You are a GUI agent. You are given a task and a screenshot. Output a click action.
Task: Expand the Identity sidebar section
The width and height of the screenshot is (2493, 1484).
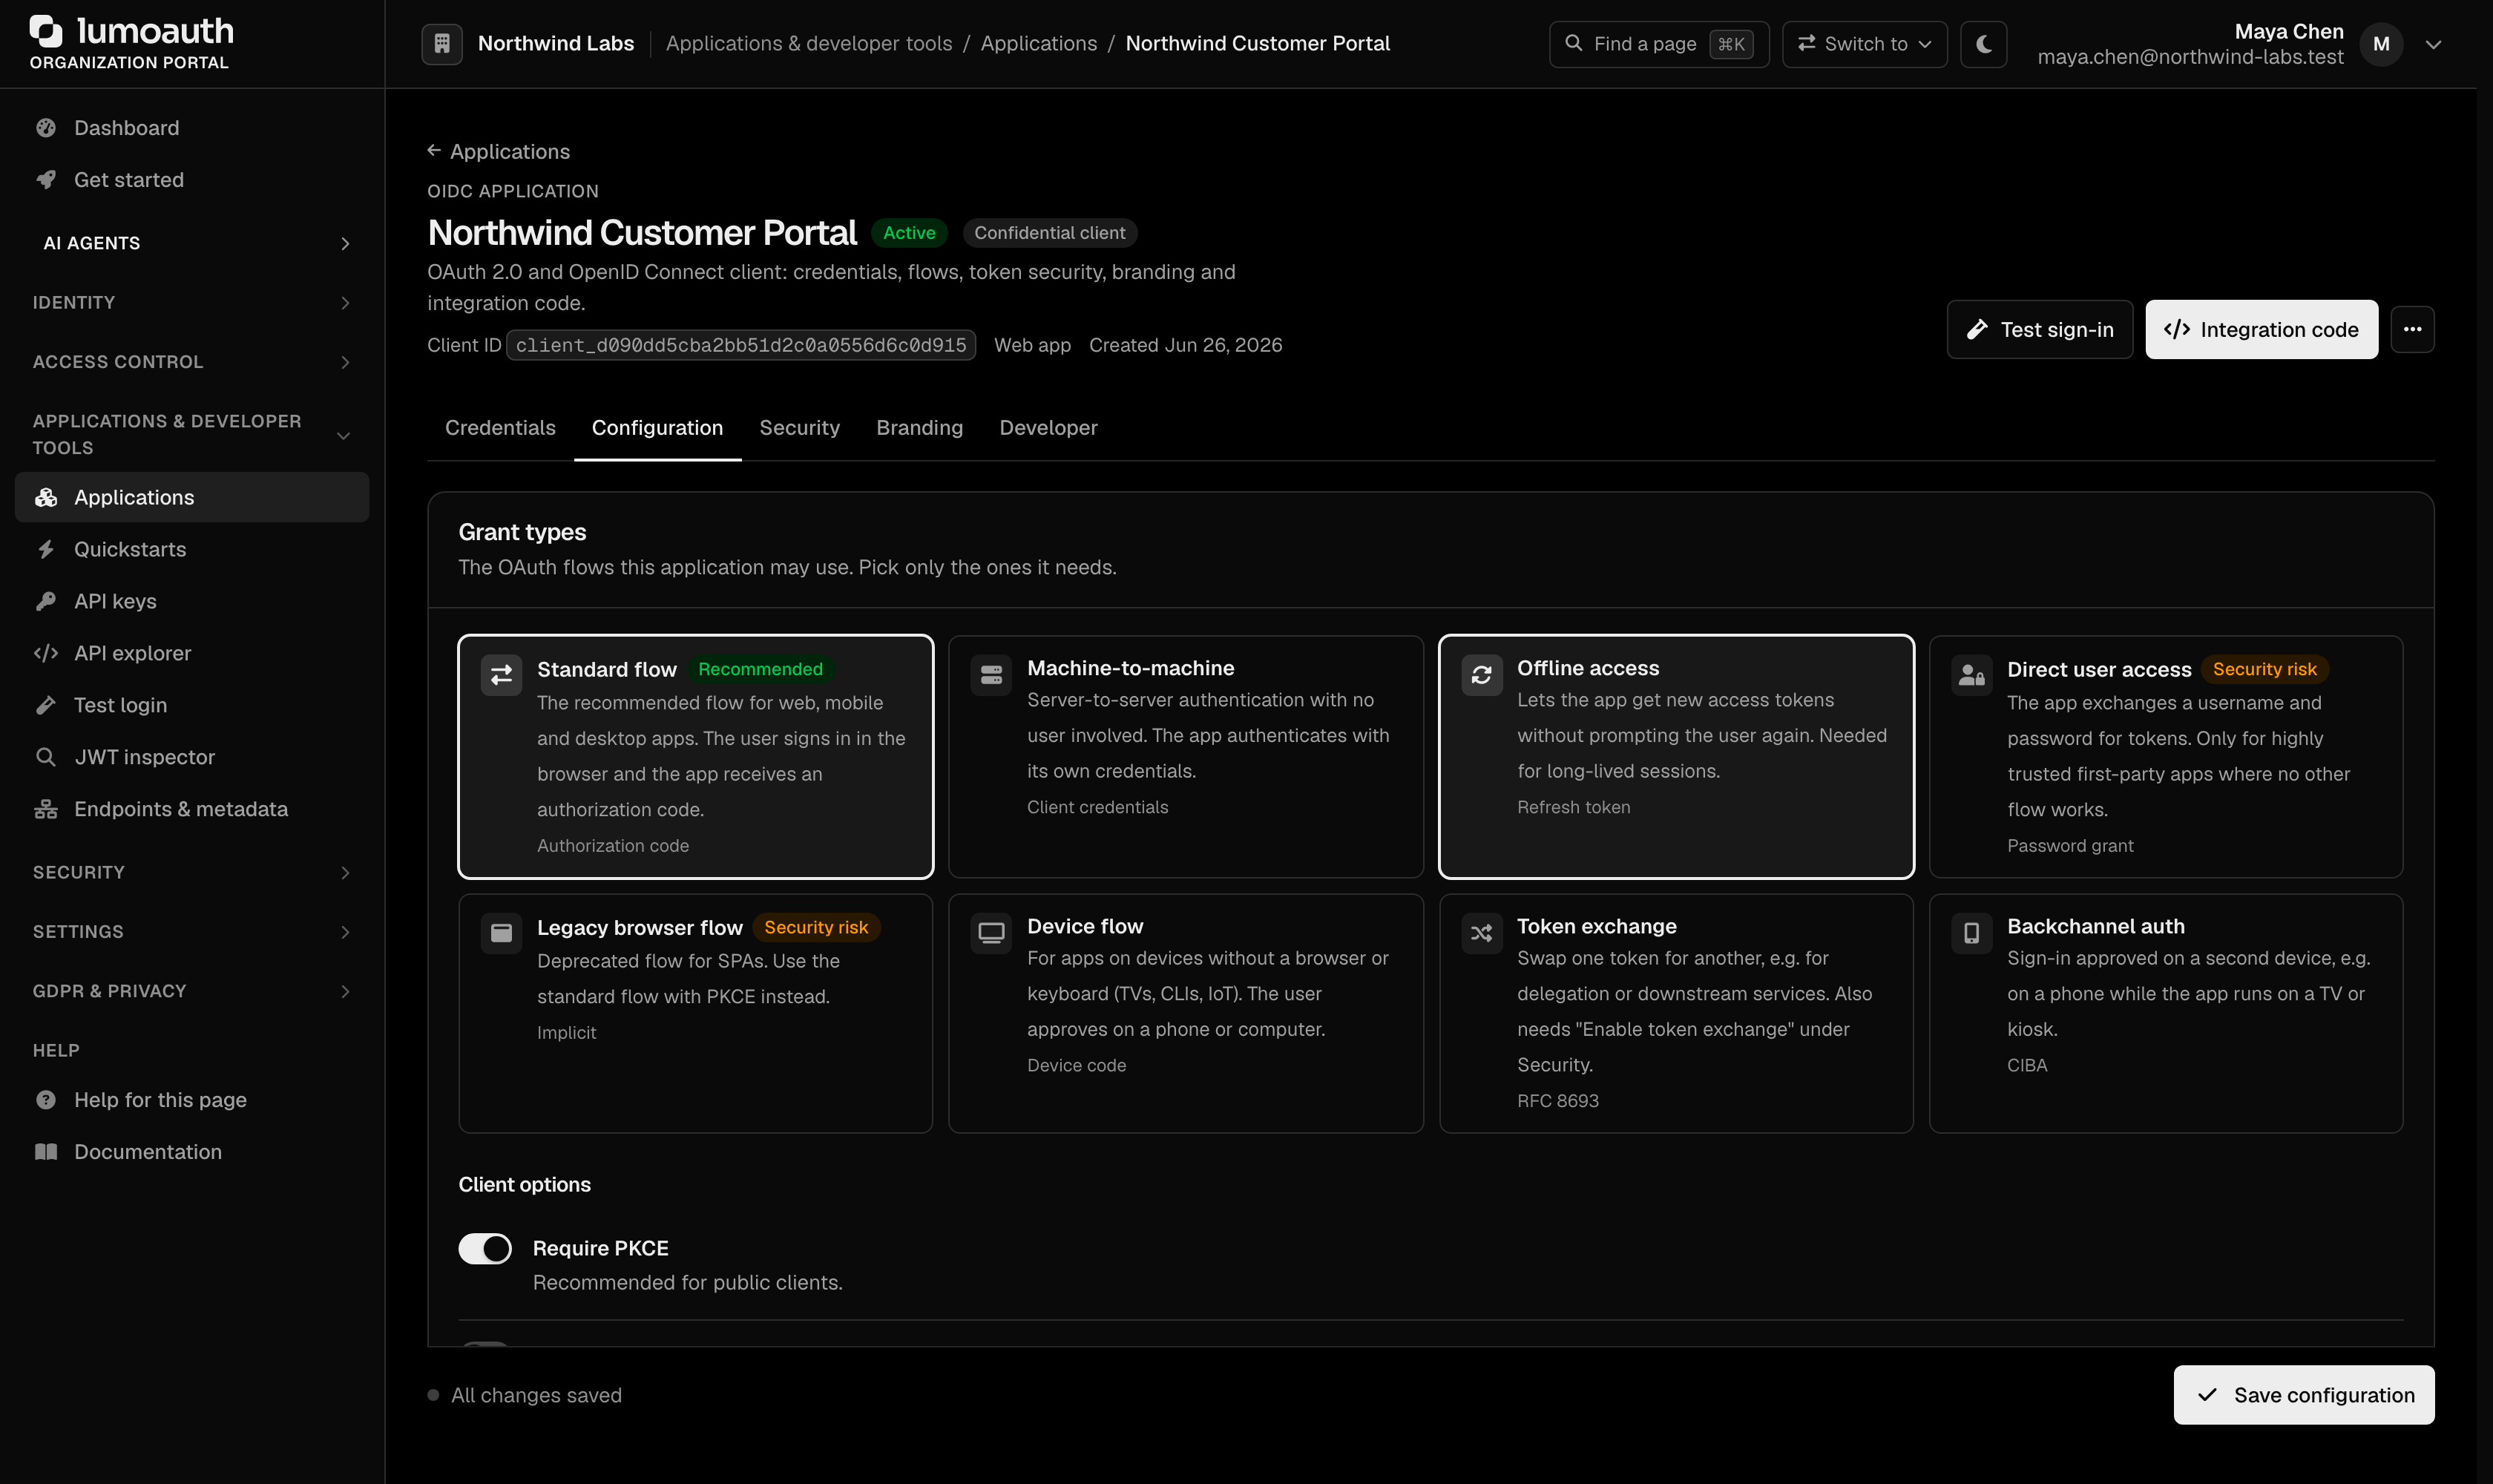tap(192, 302)
